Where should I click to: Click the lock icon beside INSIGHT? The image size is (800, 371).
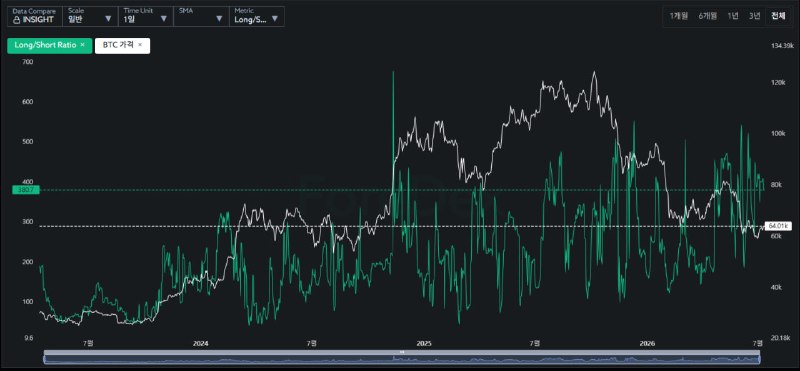(x=16, y=19)
